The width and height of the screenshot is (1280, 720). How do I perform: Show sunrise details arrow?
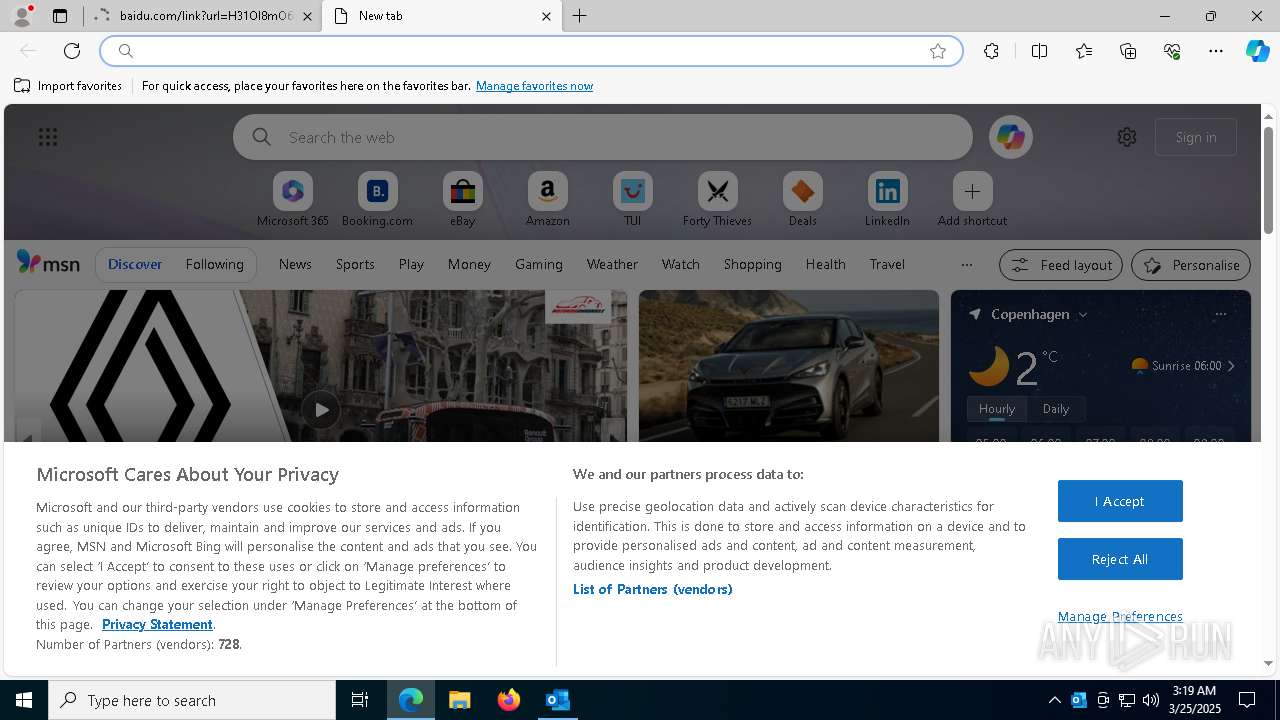coord(1231,366)
